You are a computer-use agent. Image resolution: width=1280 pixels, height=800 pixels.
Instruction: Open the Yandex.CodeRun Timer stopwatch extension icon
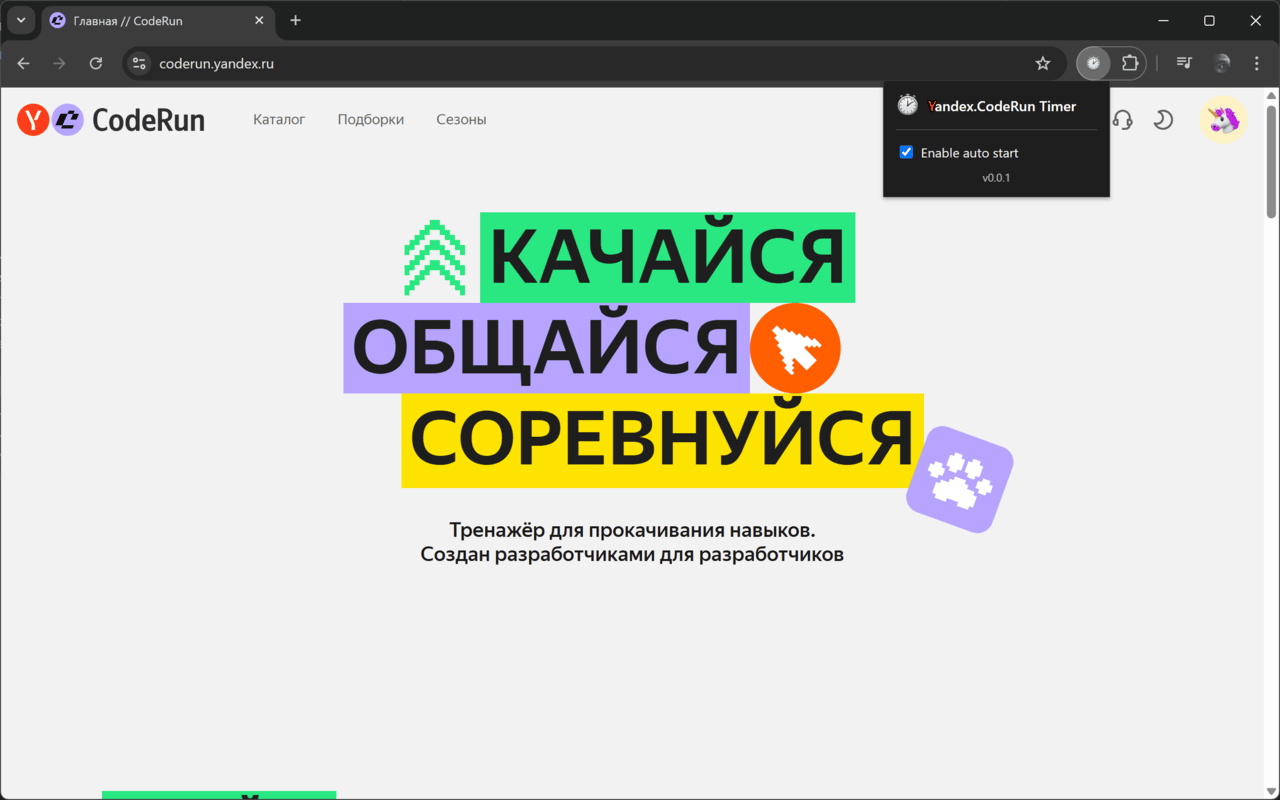[x=1093, y=63]
